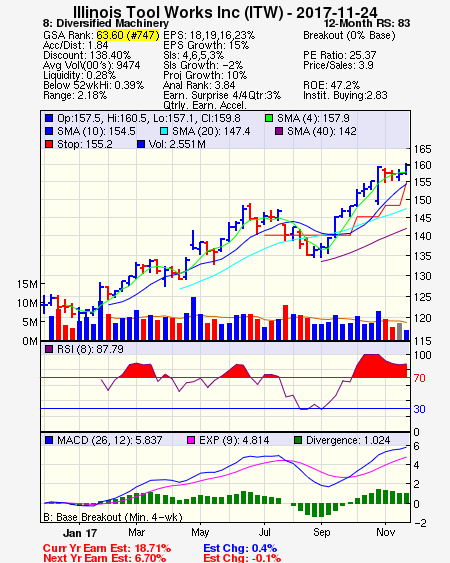The width and height of the screenshot is (450, 563).
Task: Click the red RSI 70 level label
Action: click(x=419, y=378)
